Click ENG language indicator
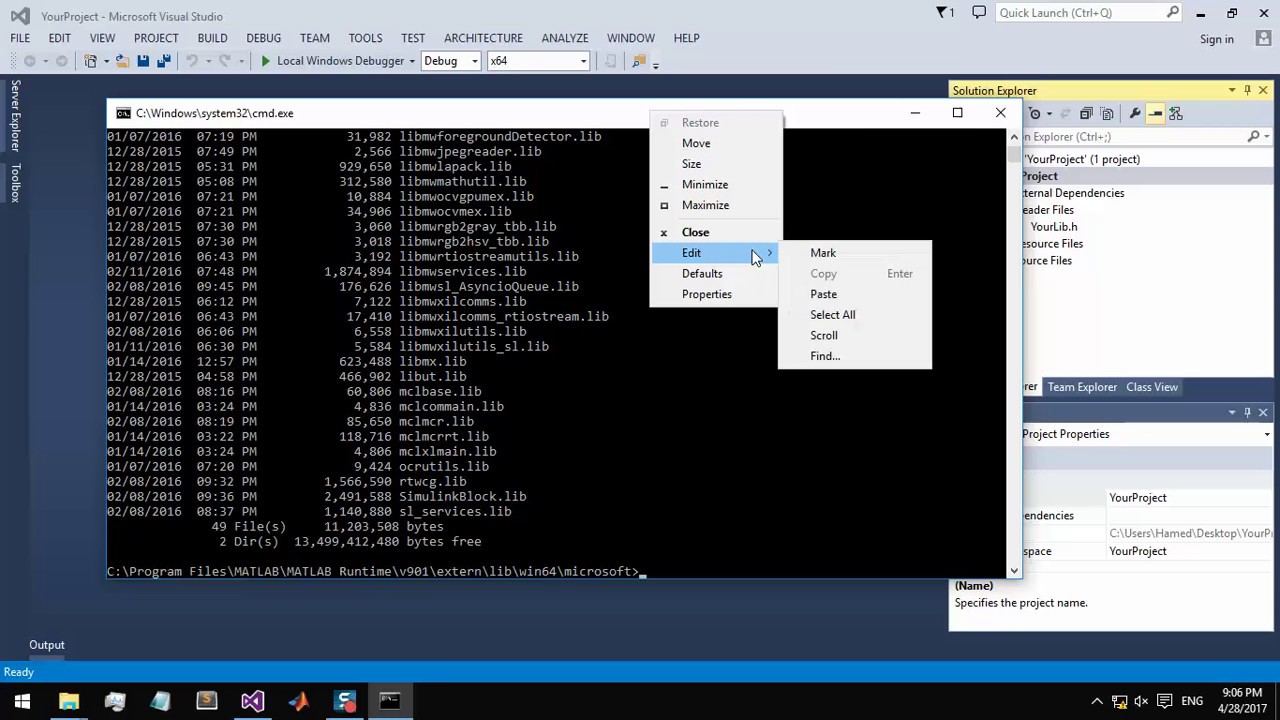Screen dimensions: 1280x720 (1192, 701)
